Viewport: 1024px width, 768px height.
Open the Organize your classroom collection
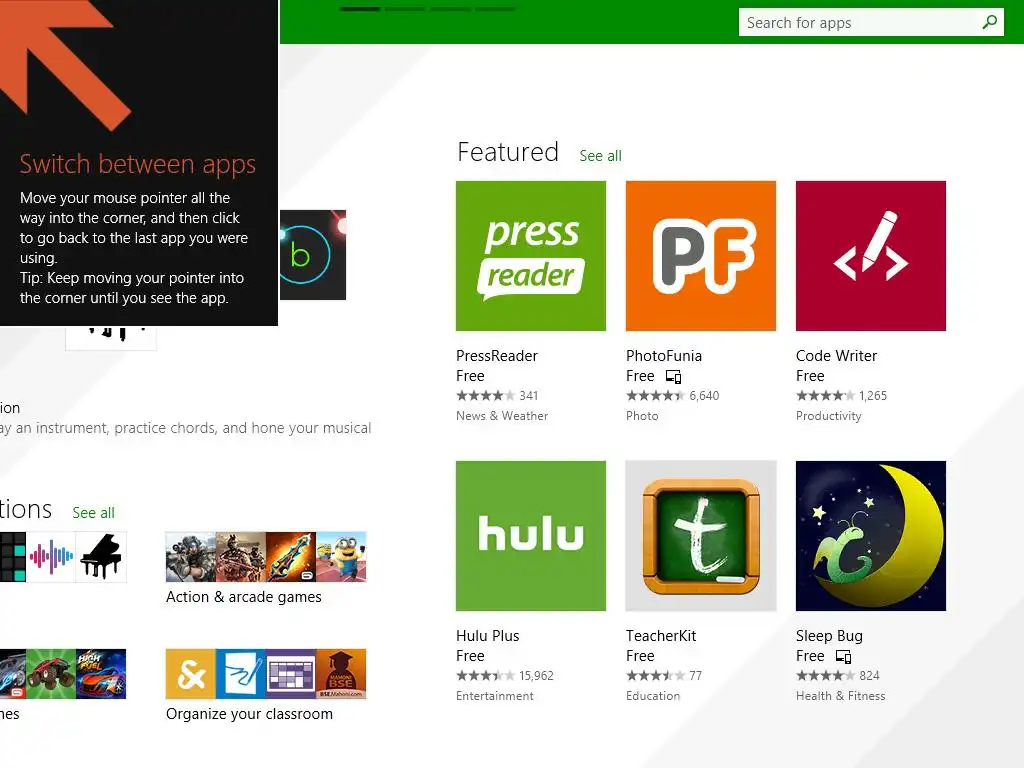(266, 685)
